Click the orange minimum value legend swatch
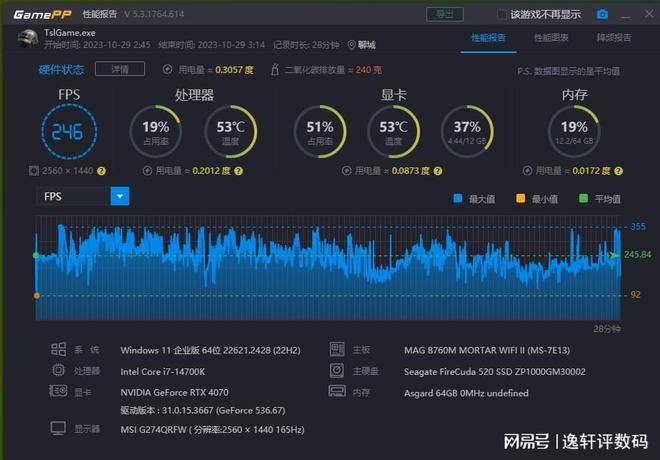Image resolution: width=660 pixels, height=460 pixels. pos(521,199)
